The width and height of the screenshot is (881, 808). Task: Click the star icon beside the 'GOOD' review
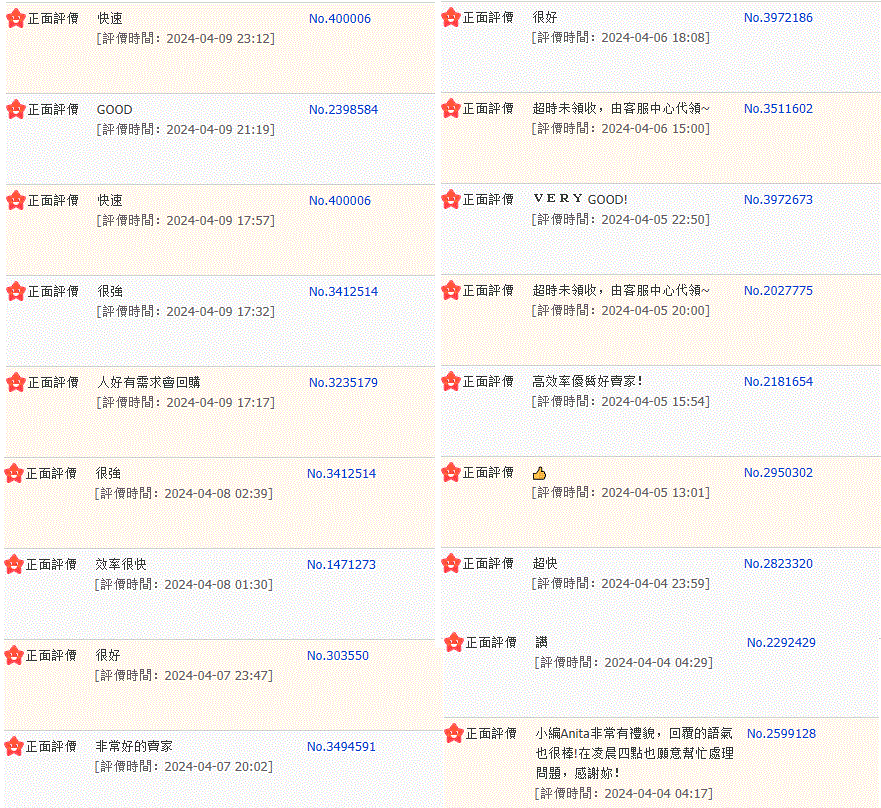[x=15, y=109]
